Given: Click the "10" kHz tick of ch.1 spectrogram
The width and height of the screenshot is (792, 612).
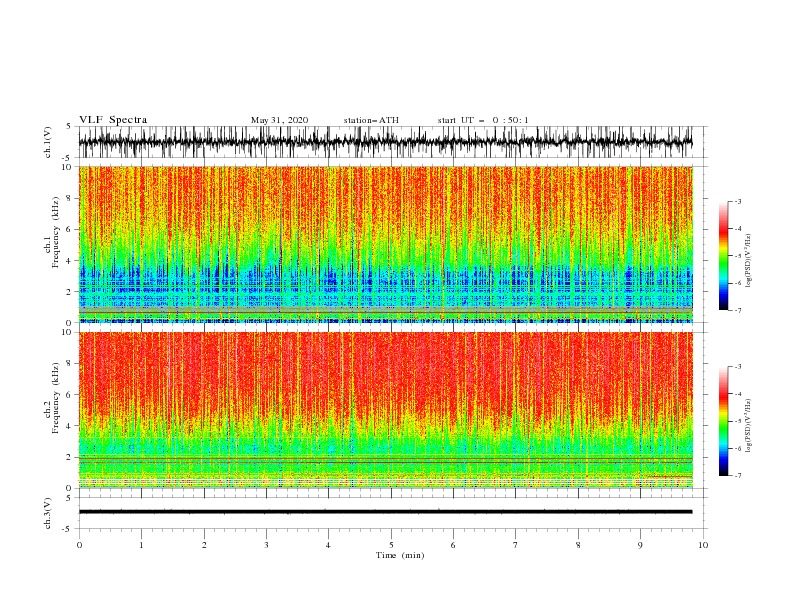Looking at the screenshot, I should click(68, 167).
